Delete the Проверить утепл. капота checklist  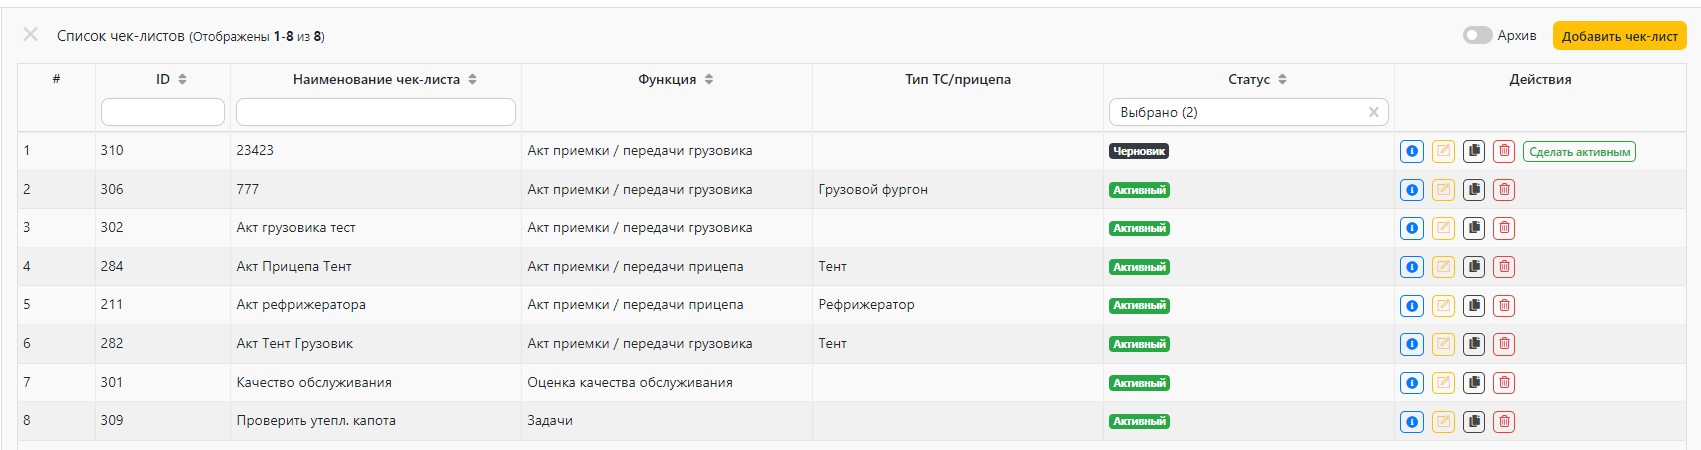point(1504,421)
